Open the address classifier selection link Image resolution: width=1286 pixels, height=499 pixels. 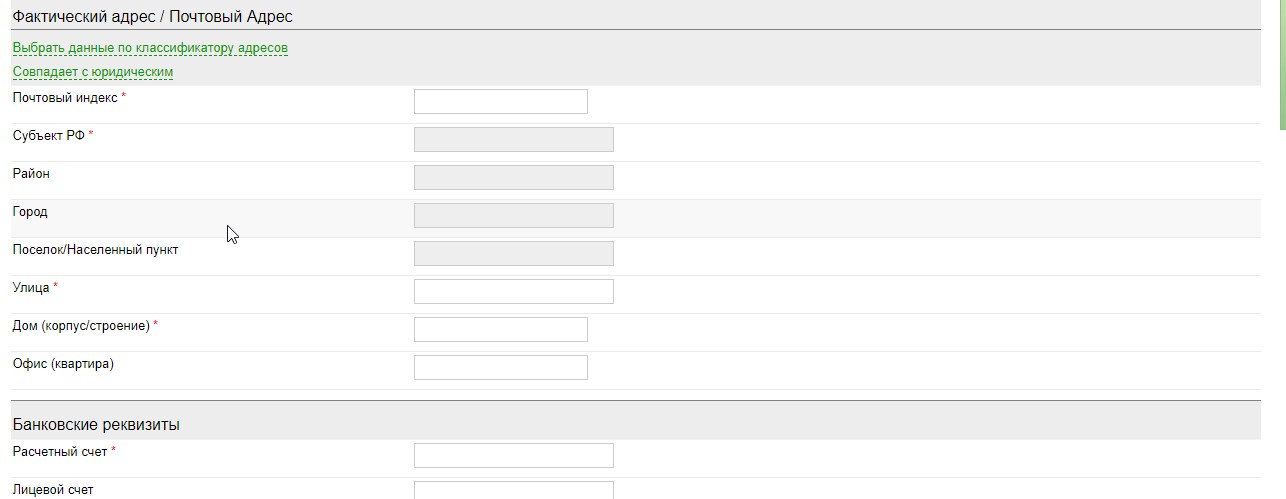(150, 48)
